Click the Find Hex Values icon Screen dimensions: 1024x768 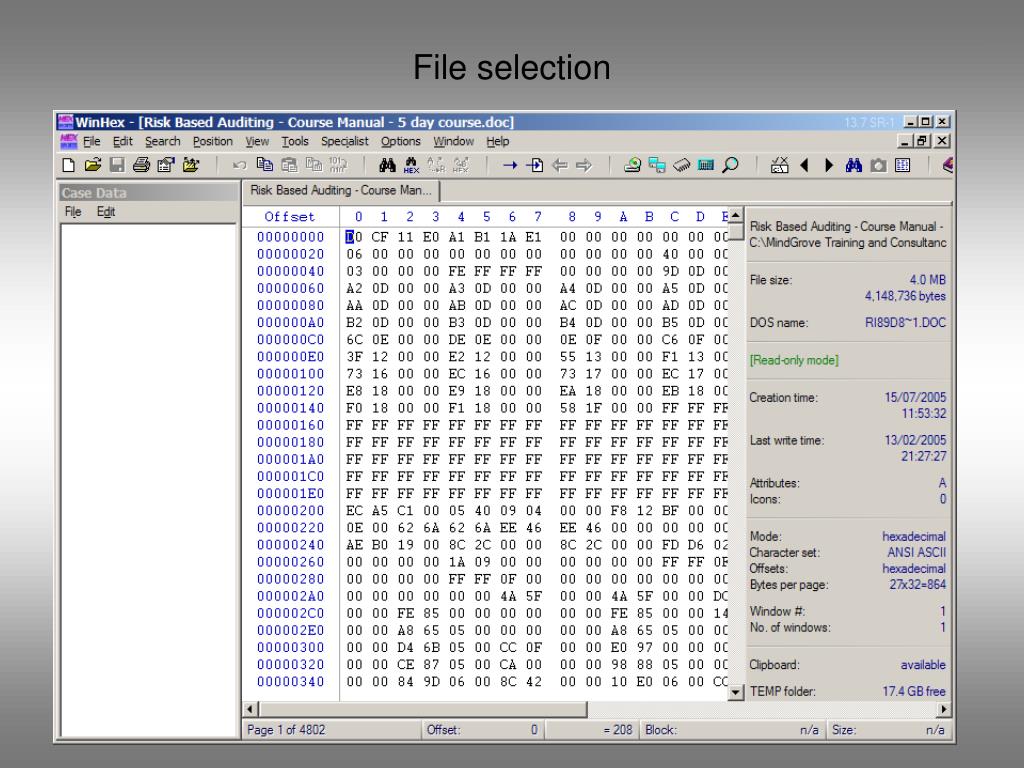411,165
